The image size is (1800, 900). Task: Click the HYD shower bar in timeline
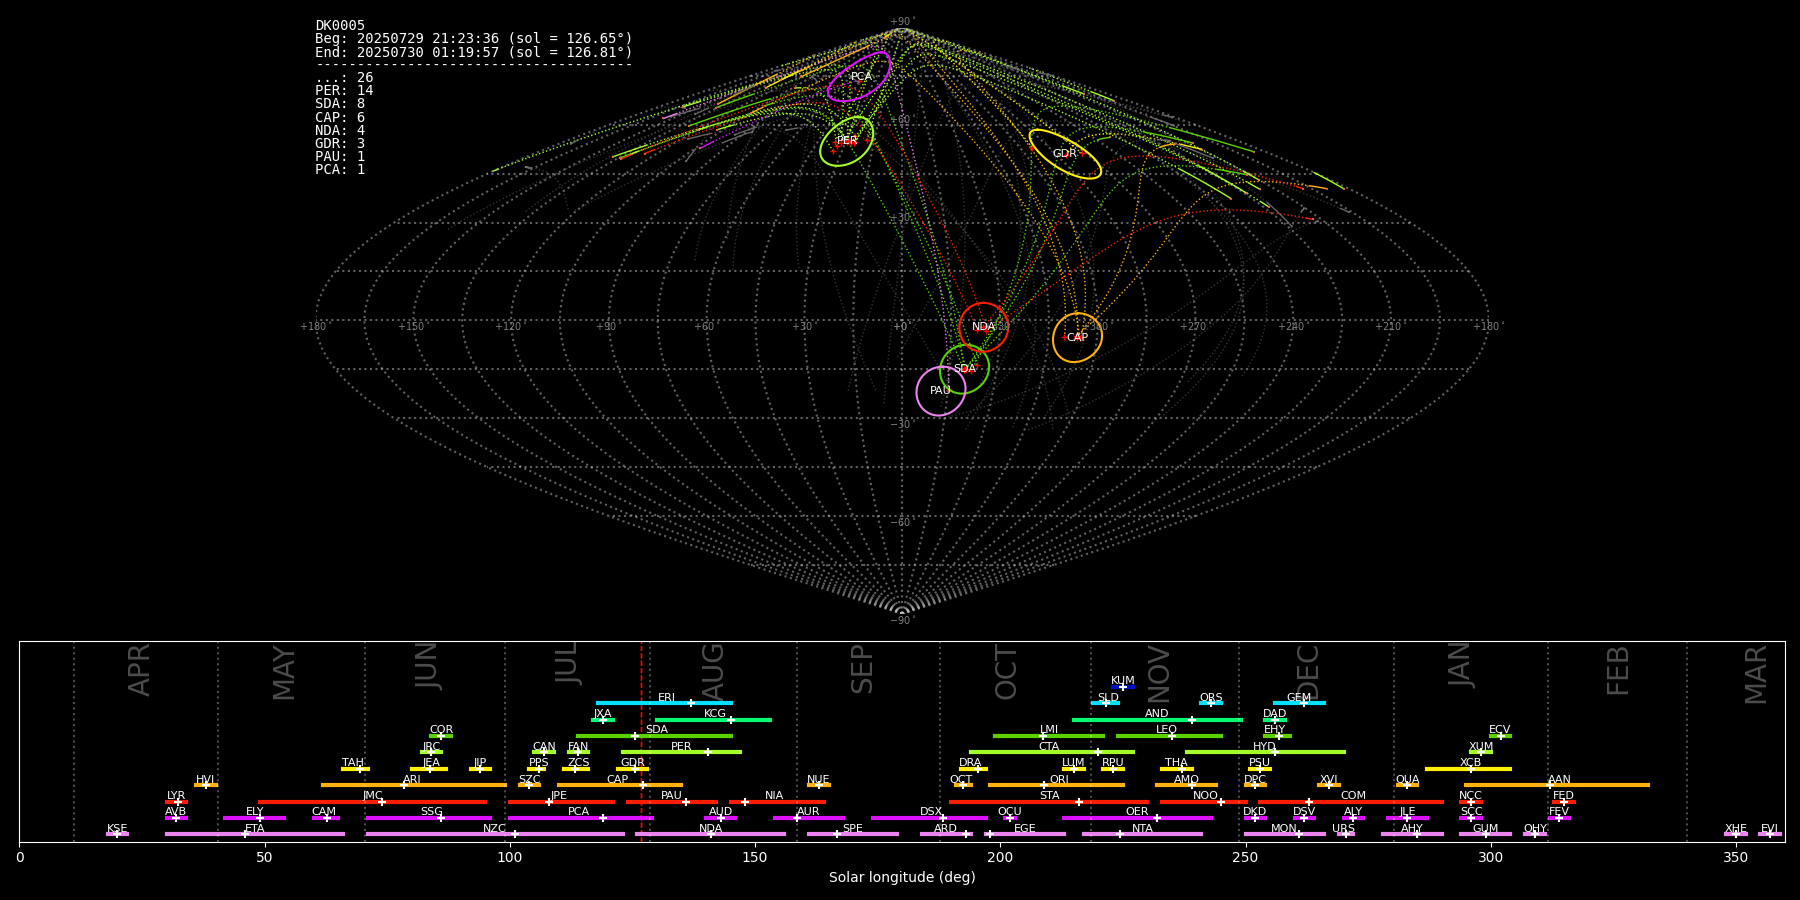1265,752
